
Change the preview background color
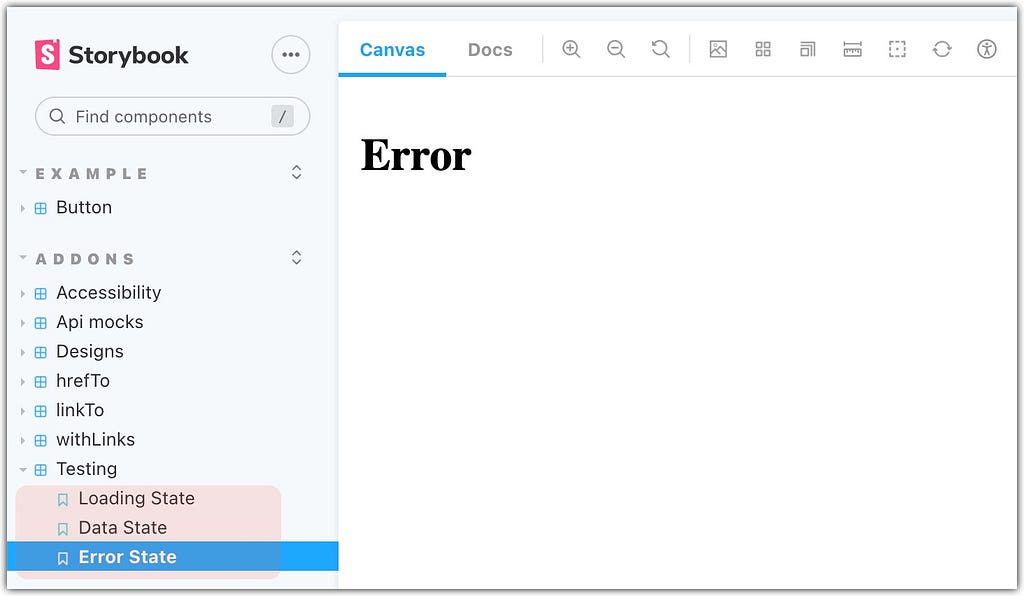[x=718, y=48]
